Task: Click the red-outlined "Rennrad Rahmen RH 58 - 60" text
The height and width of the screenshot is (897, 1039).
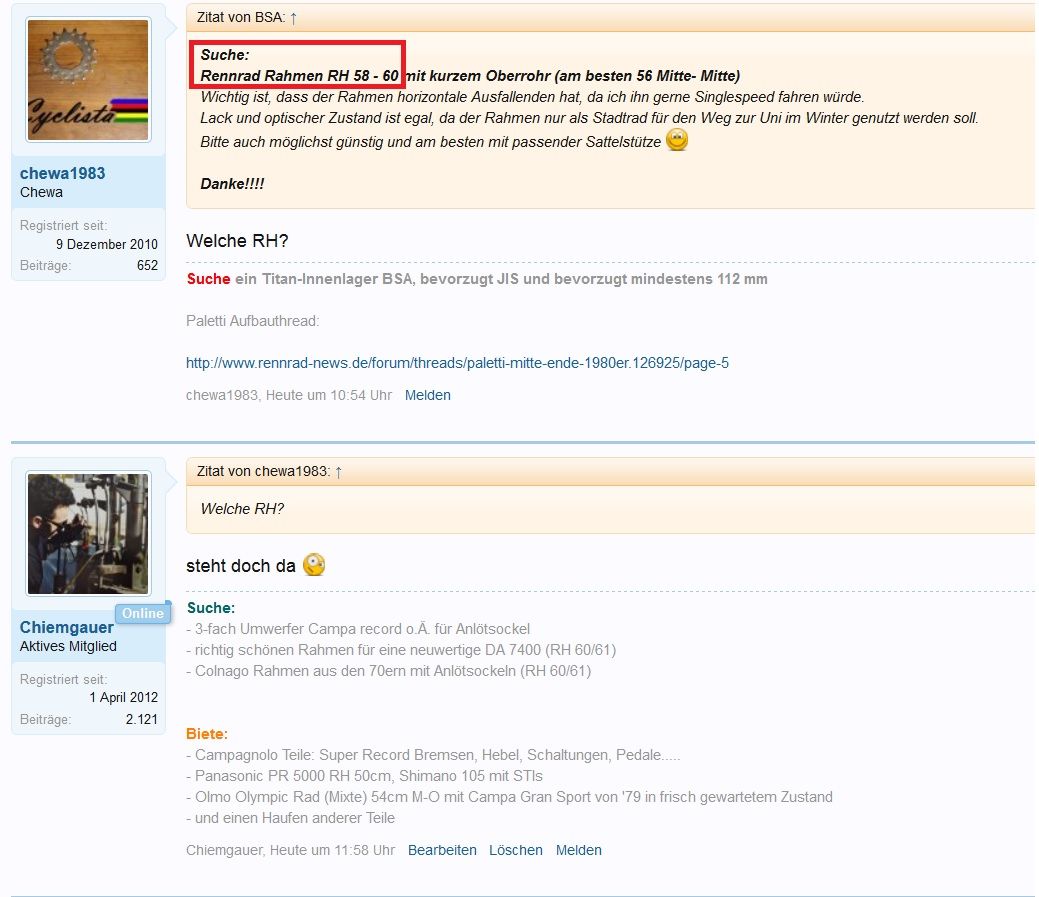Action: pos(299,75)
